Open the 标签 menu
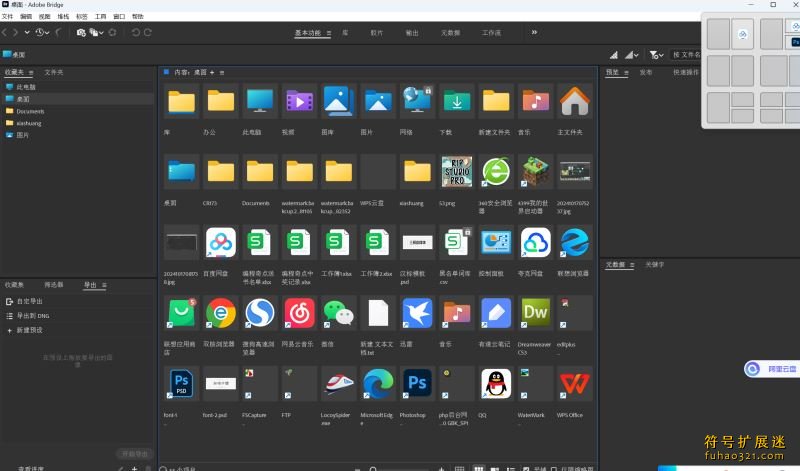 point(82,16)
